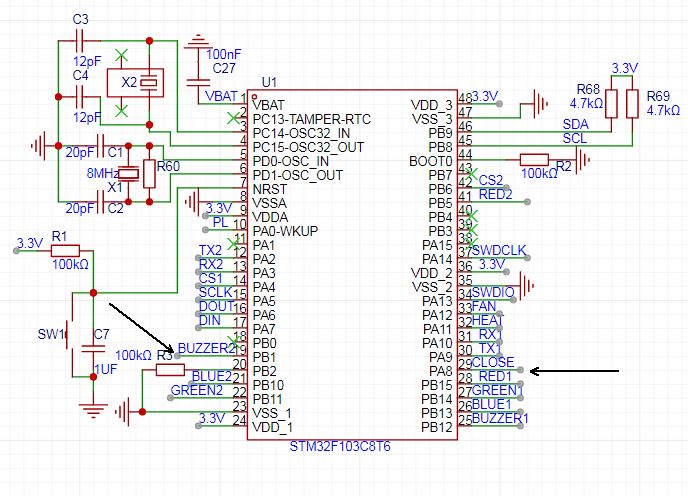
Task: Click the DIN net label
Action: pyautogui.click(x=210, y=320)
